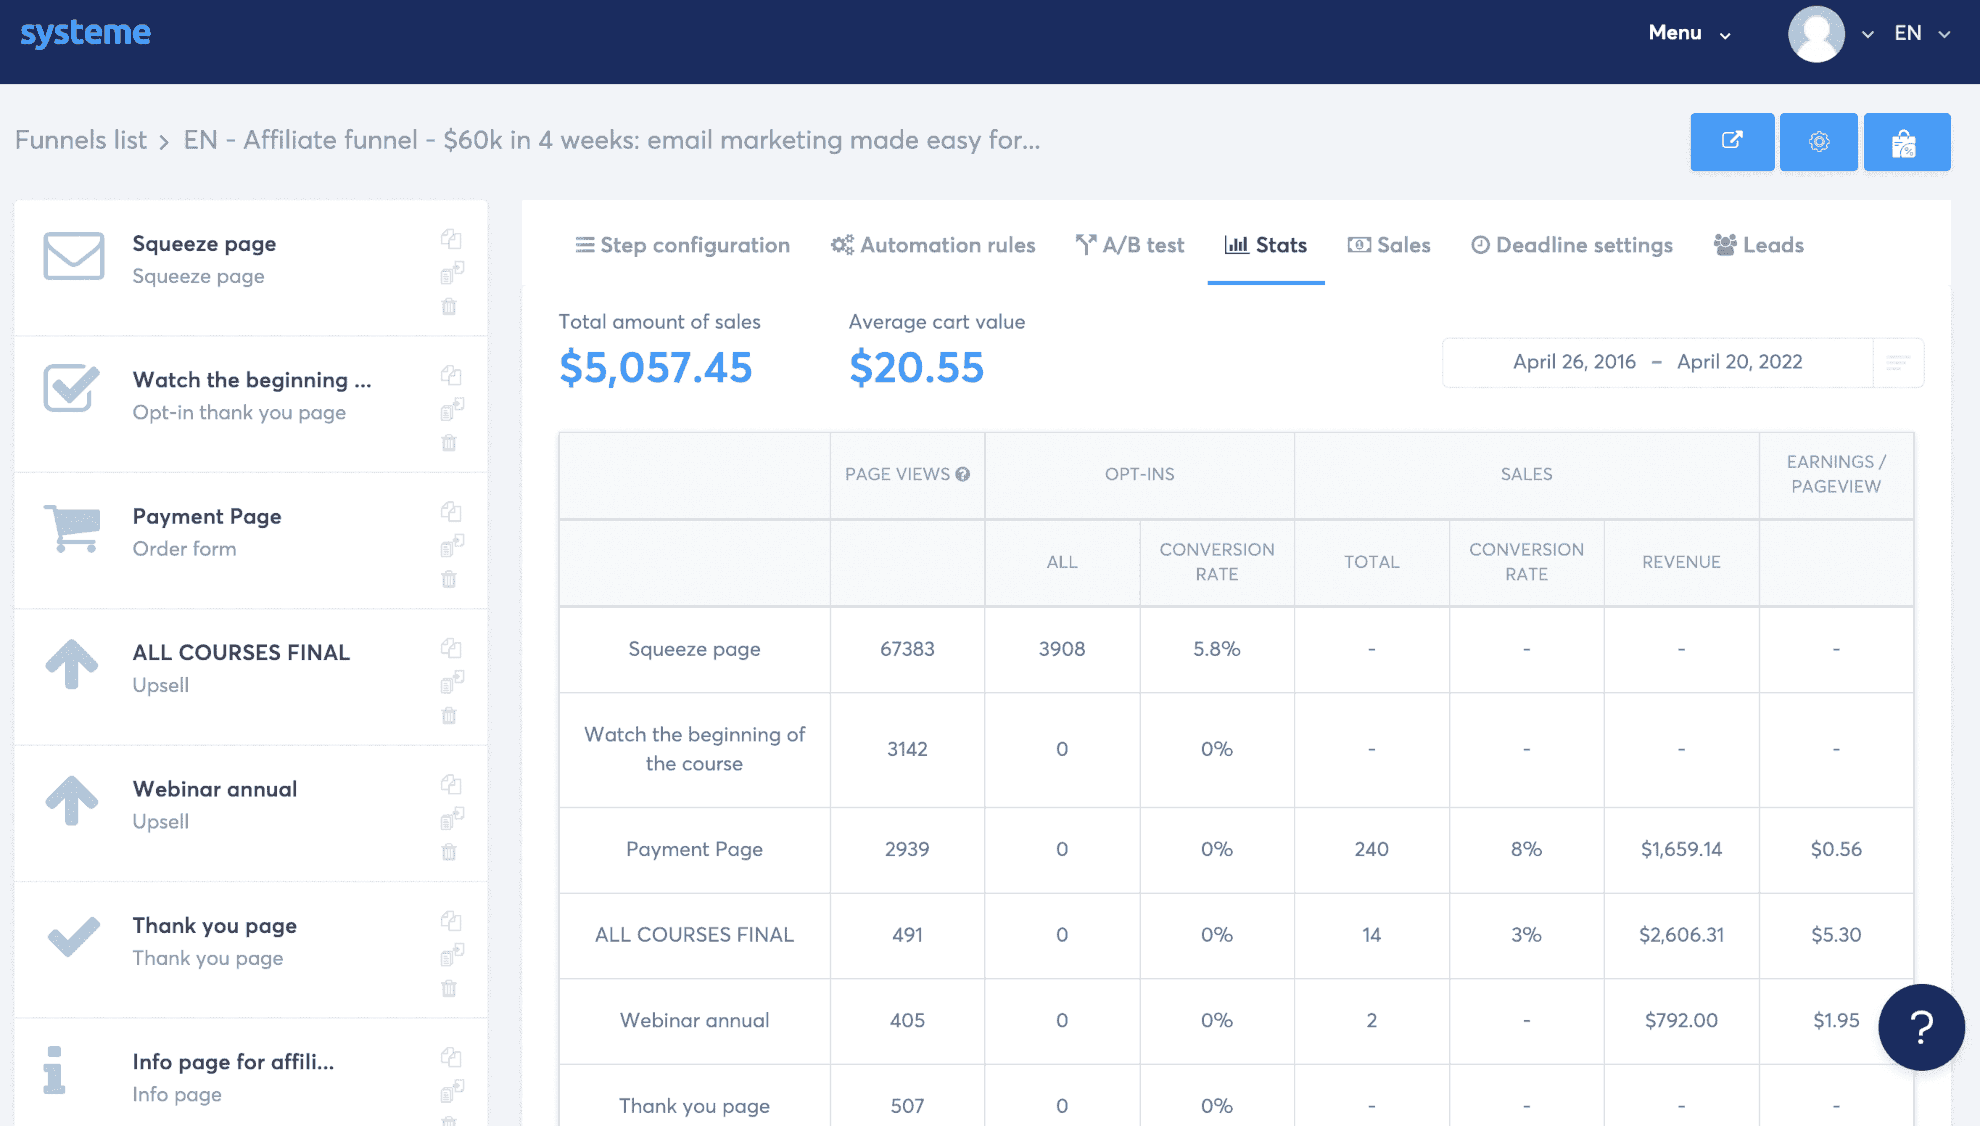Select the ALL COURSES FINAL upsell step
The image size is (1980, 1126).
[240, 652]
